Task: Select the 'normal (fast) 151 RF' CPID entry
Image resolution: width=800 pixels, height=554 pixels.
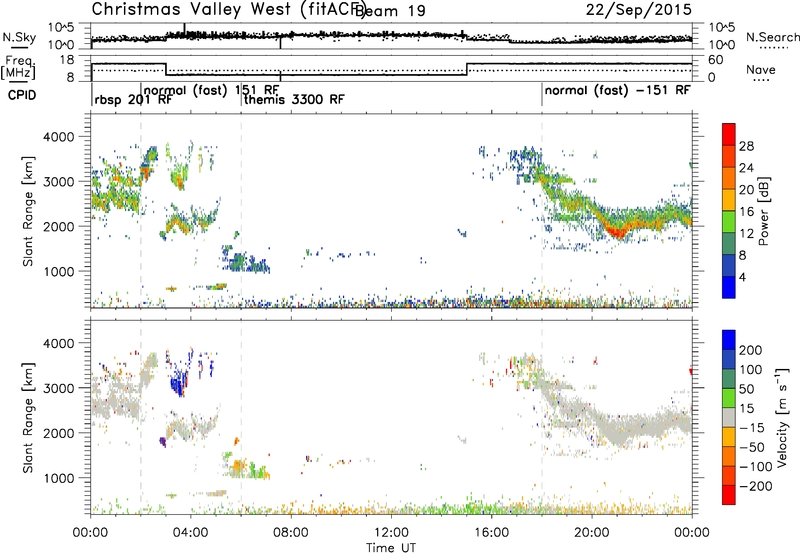Action: pyautogui.click(x=211, y=90)
